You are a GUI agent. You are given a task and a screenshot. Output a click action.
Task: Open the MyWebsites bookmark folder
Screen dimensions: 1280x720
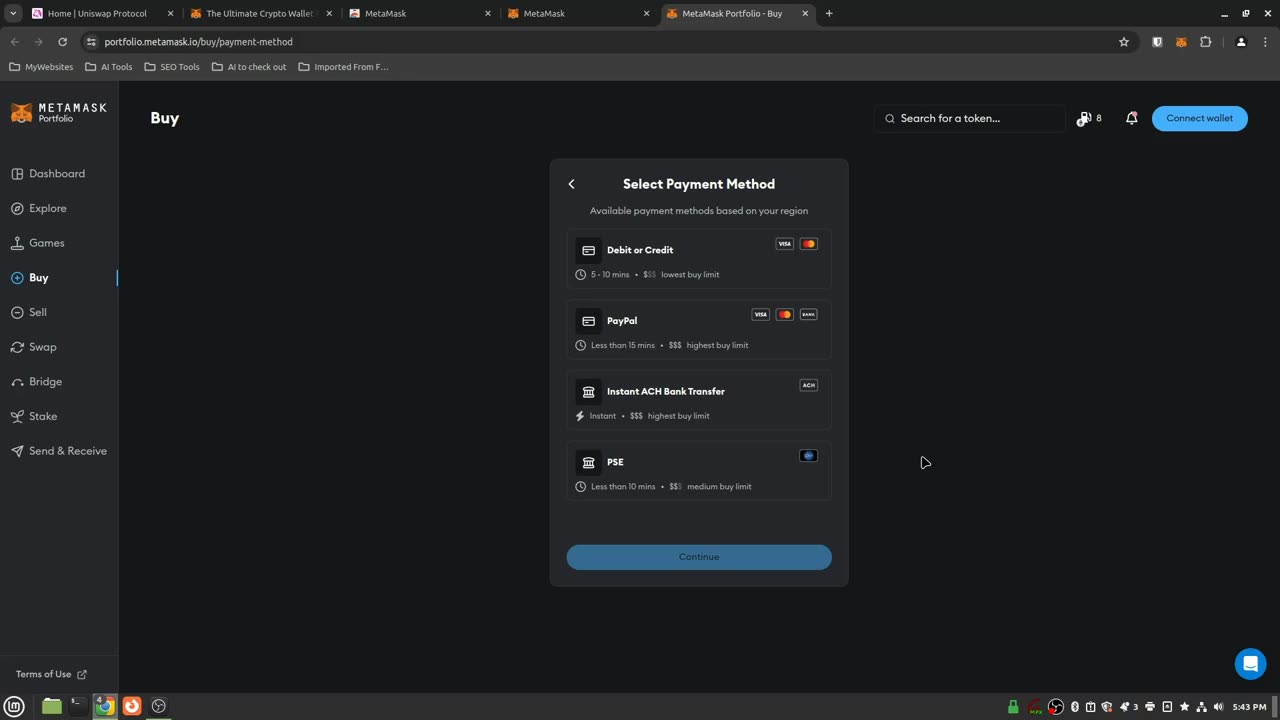coord(41,67)
